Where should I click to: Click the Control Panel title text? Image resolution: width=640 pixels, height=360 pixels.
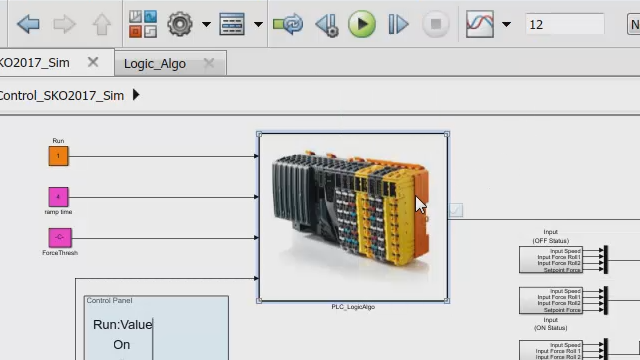(109, 300)
